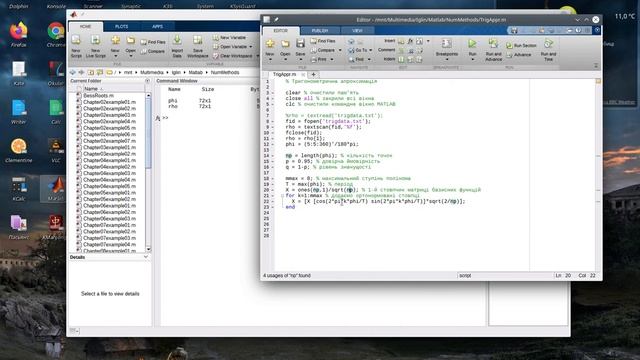This screenshot has width=640, height=360.
Task: Collapse the Details panel chevron
Action: pyautogui.click(x=146, y=257)
